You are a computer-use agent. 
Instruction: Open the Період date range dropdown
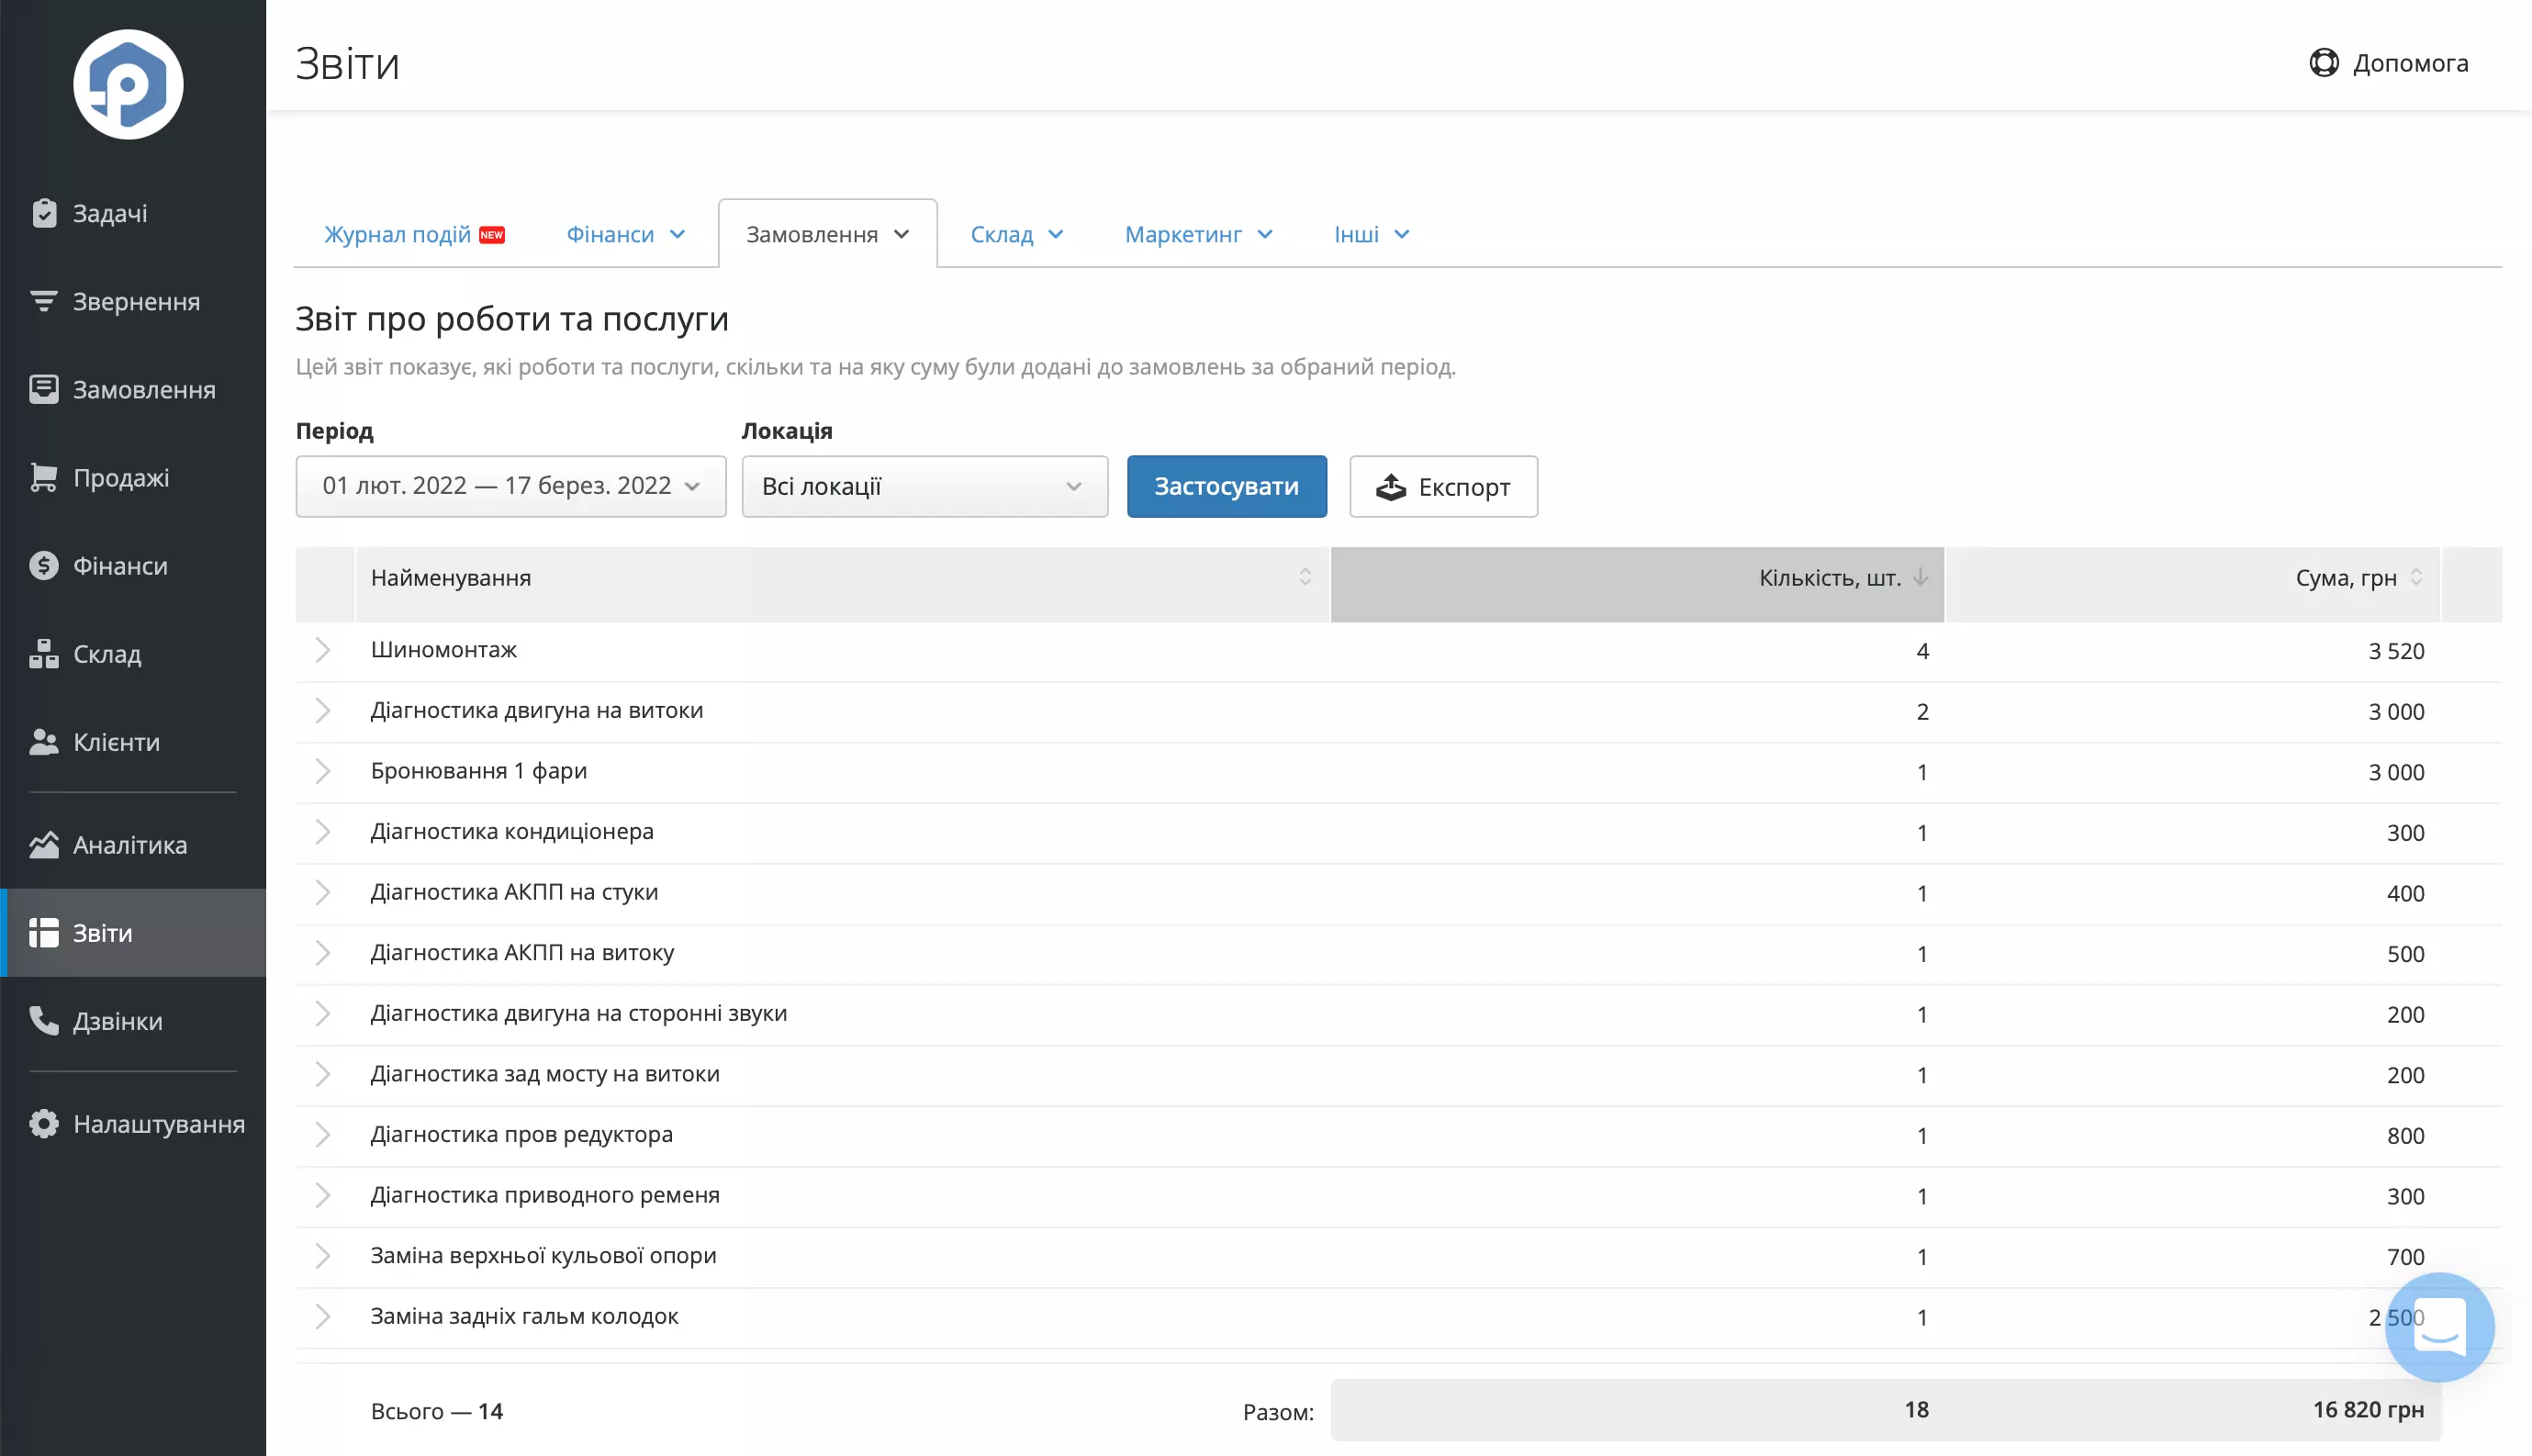click(x=511, y=486)
